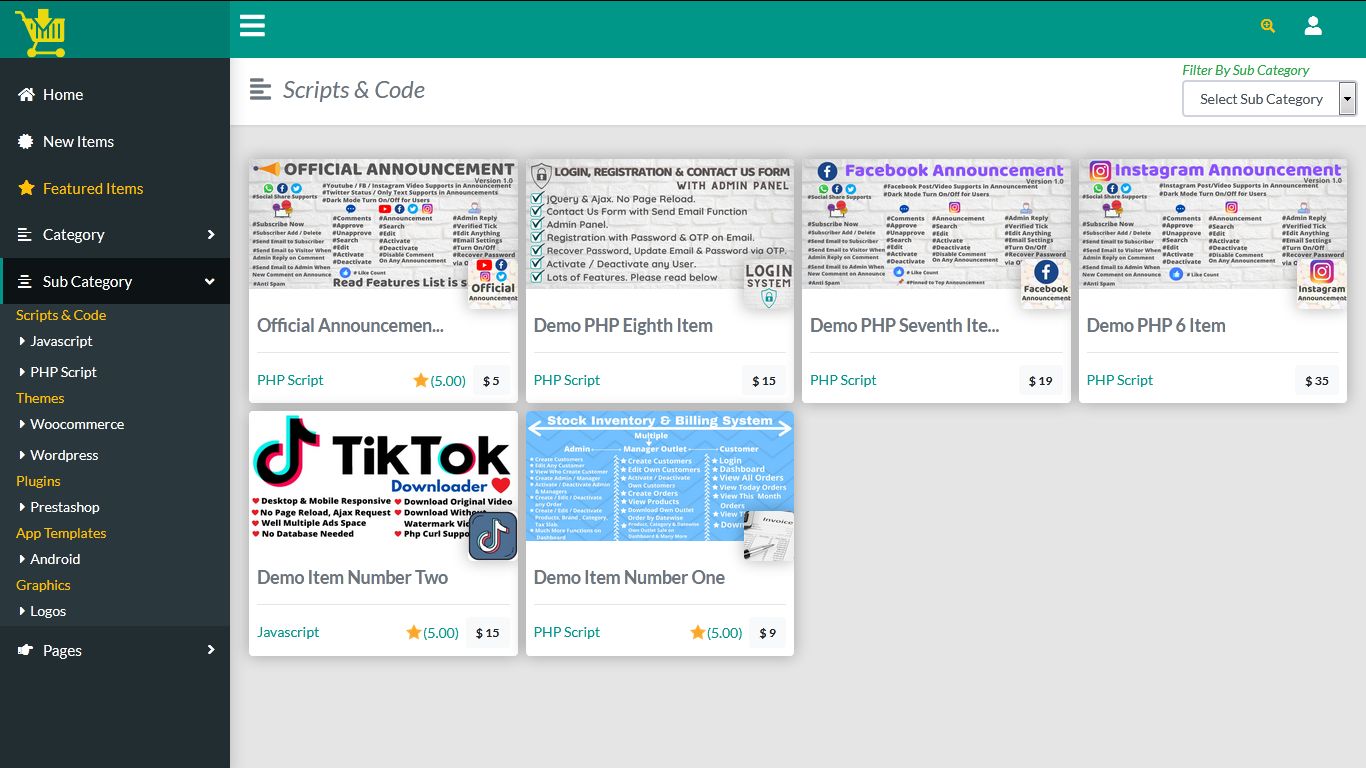Click the Home house icon
Viewport: 1366px width, 768px height.
pos(26,94)
